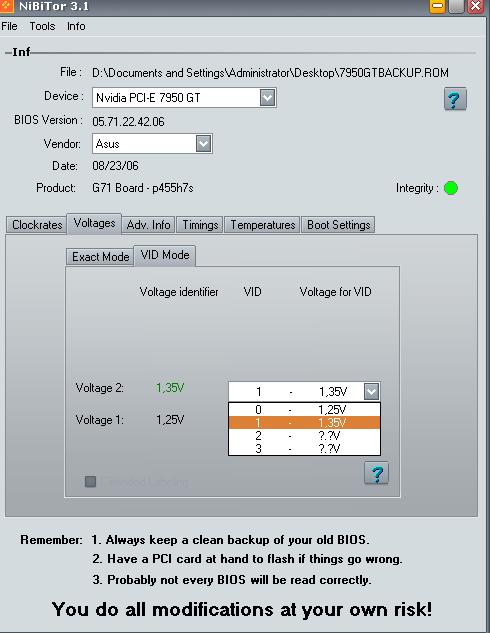Screen dimensions: 490x633
Task: Minimize the NiBiTor window
Action: (x=437, y=6)
